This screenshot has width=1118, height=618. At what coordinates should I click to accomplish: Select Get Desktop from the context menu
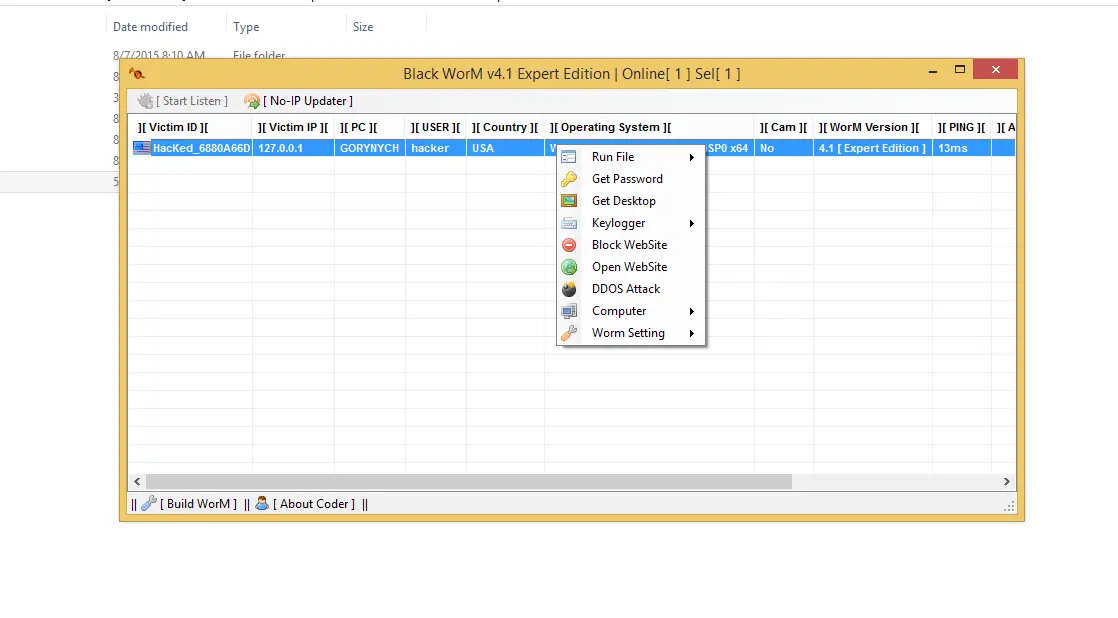(x=624, y=200)
